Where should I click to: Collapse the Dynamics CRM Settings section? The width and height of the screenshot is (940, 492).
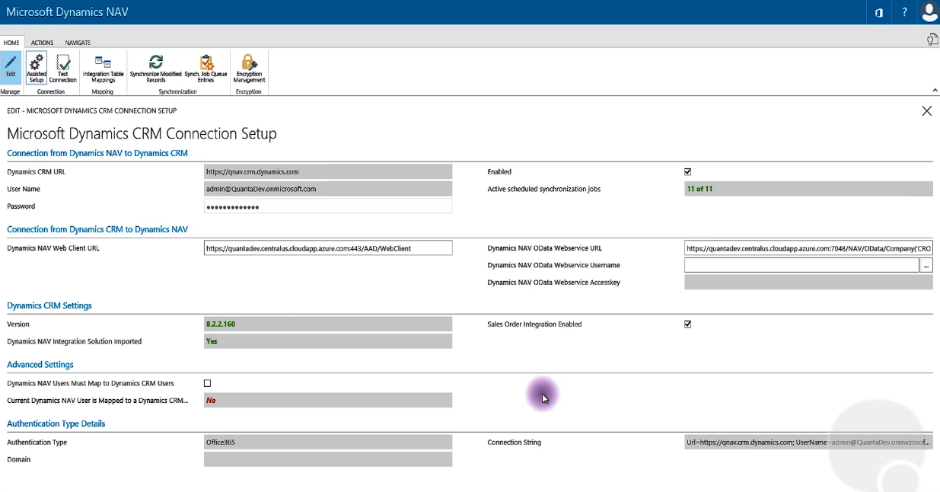[49, 306]
